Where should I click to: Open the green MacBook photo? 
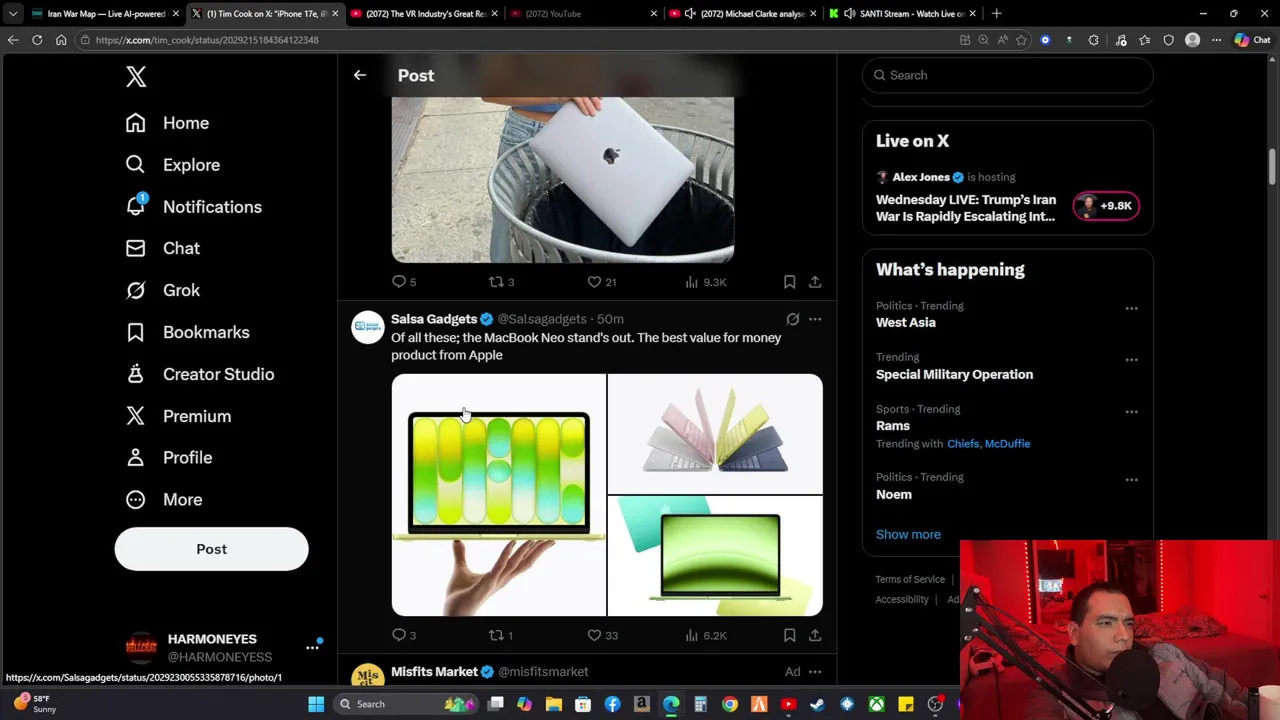(715, 556)
